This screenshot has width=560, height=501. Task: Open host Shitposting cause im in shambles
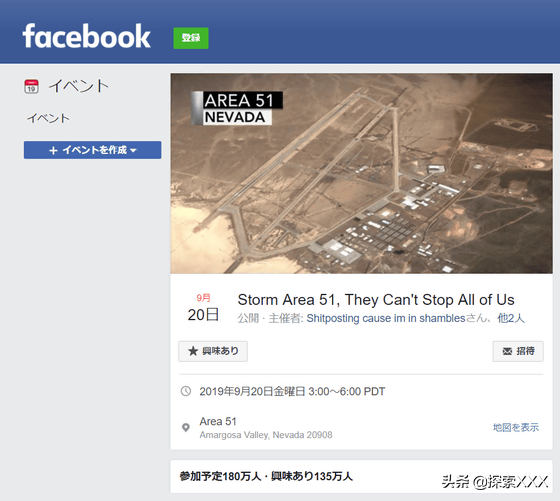(x=386, y=318)
